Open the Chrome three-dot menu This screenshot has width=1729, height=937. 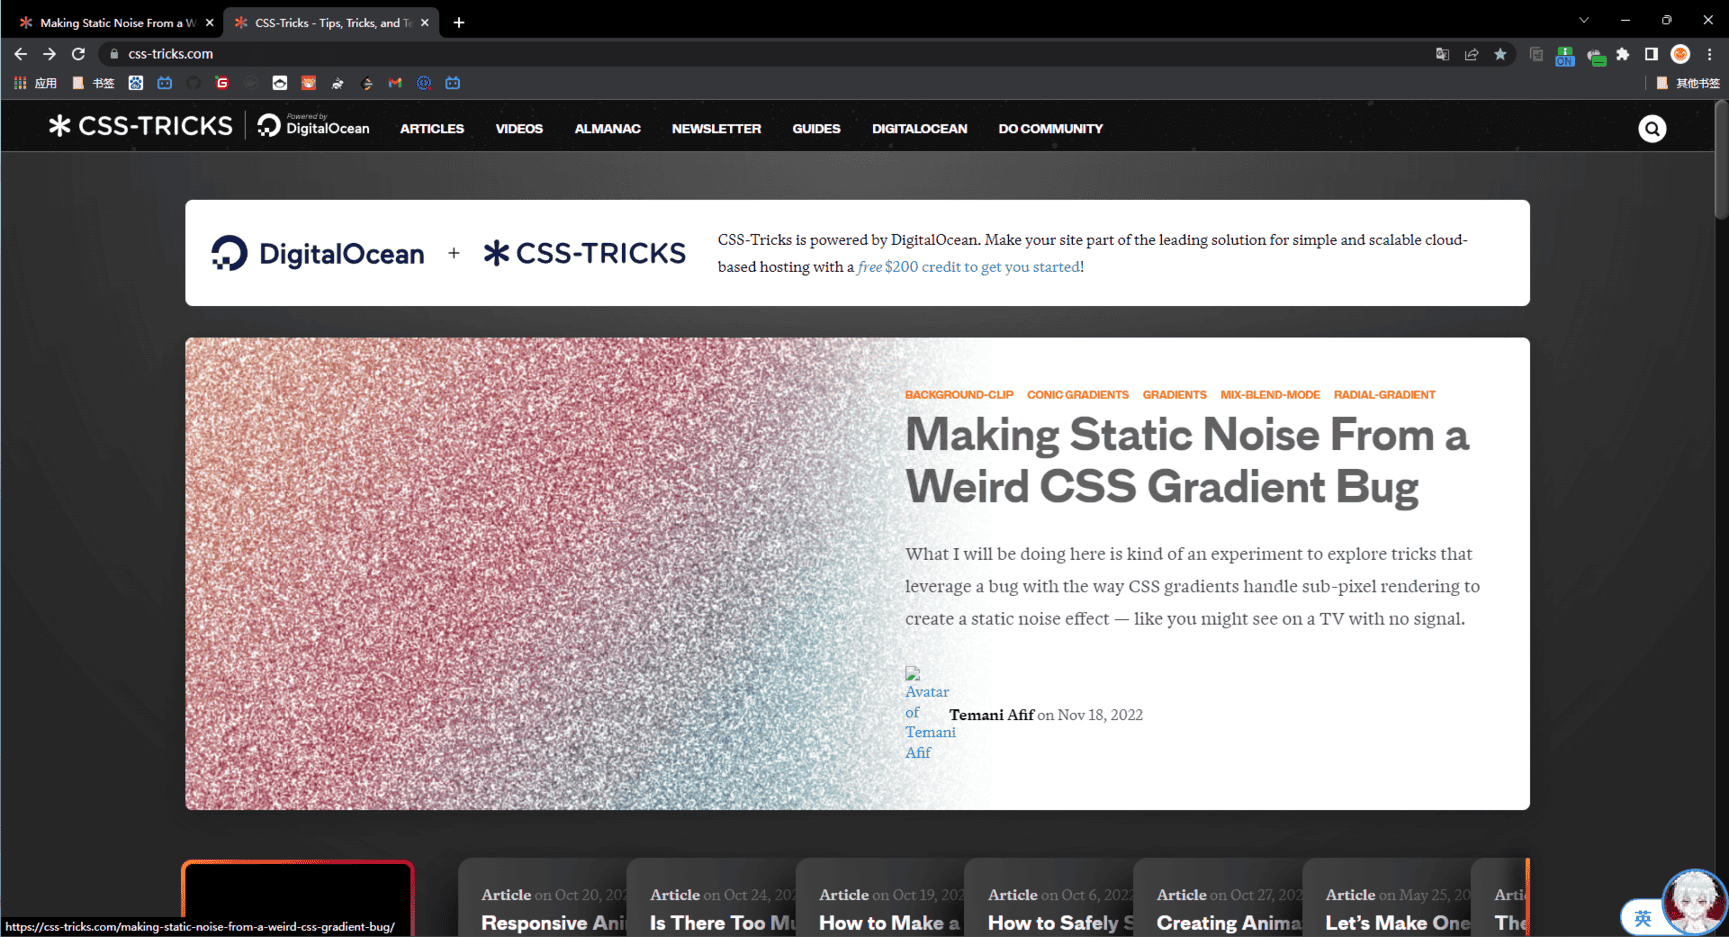(1710, 54)
